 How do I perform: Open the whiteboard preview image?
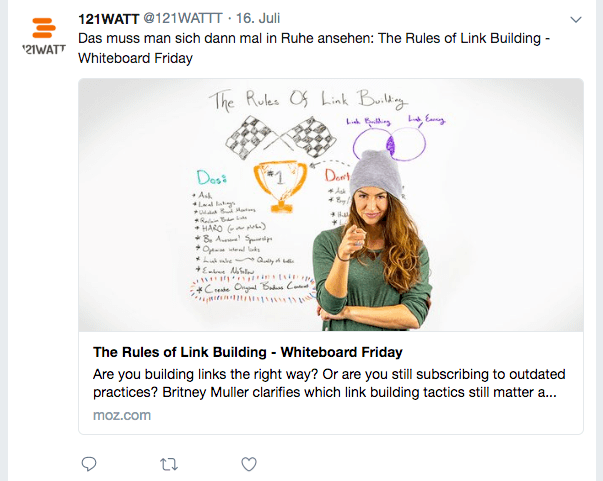point(331,205)
